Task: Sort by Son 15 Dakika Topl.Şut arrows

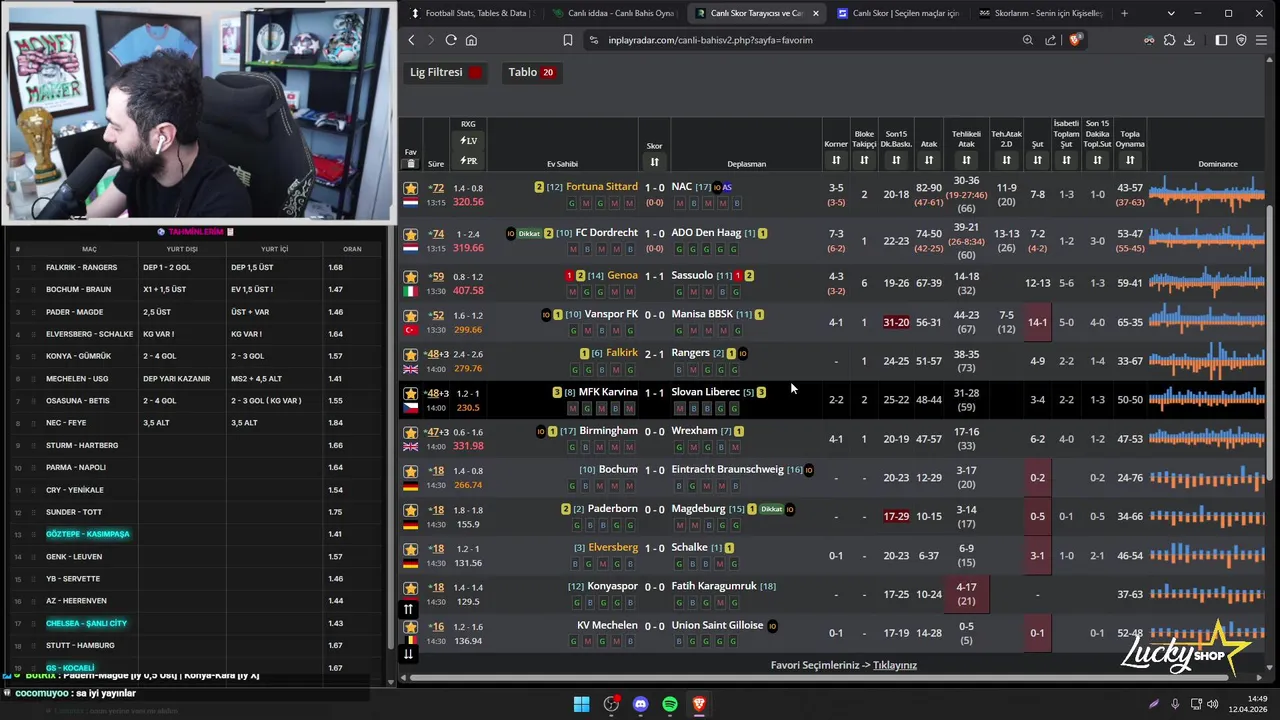Action: coord(1097,160)
